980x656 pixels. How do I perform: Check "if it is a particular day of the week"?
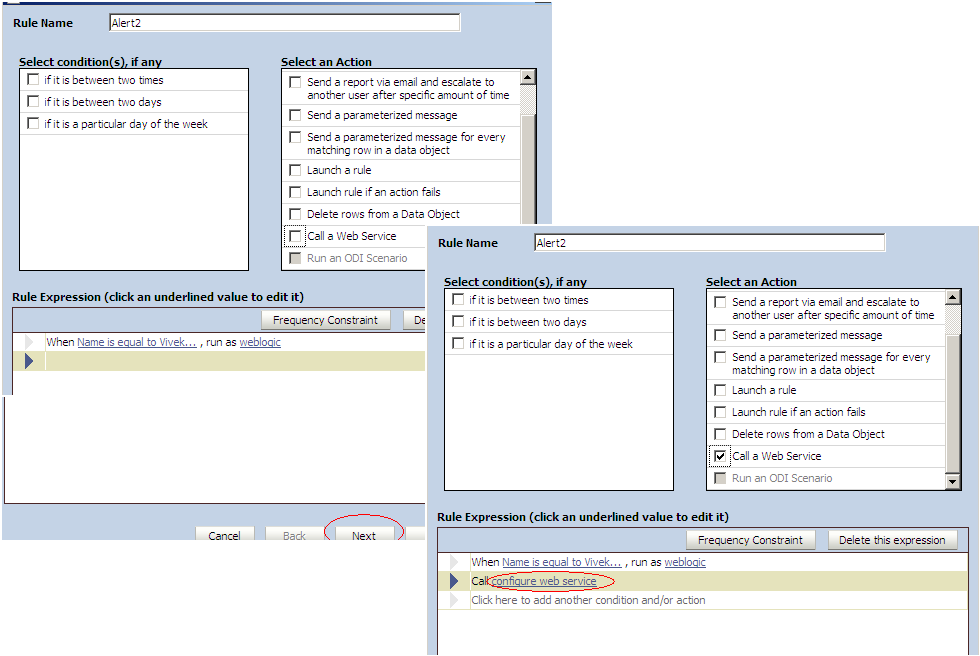[458, 341]
